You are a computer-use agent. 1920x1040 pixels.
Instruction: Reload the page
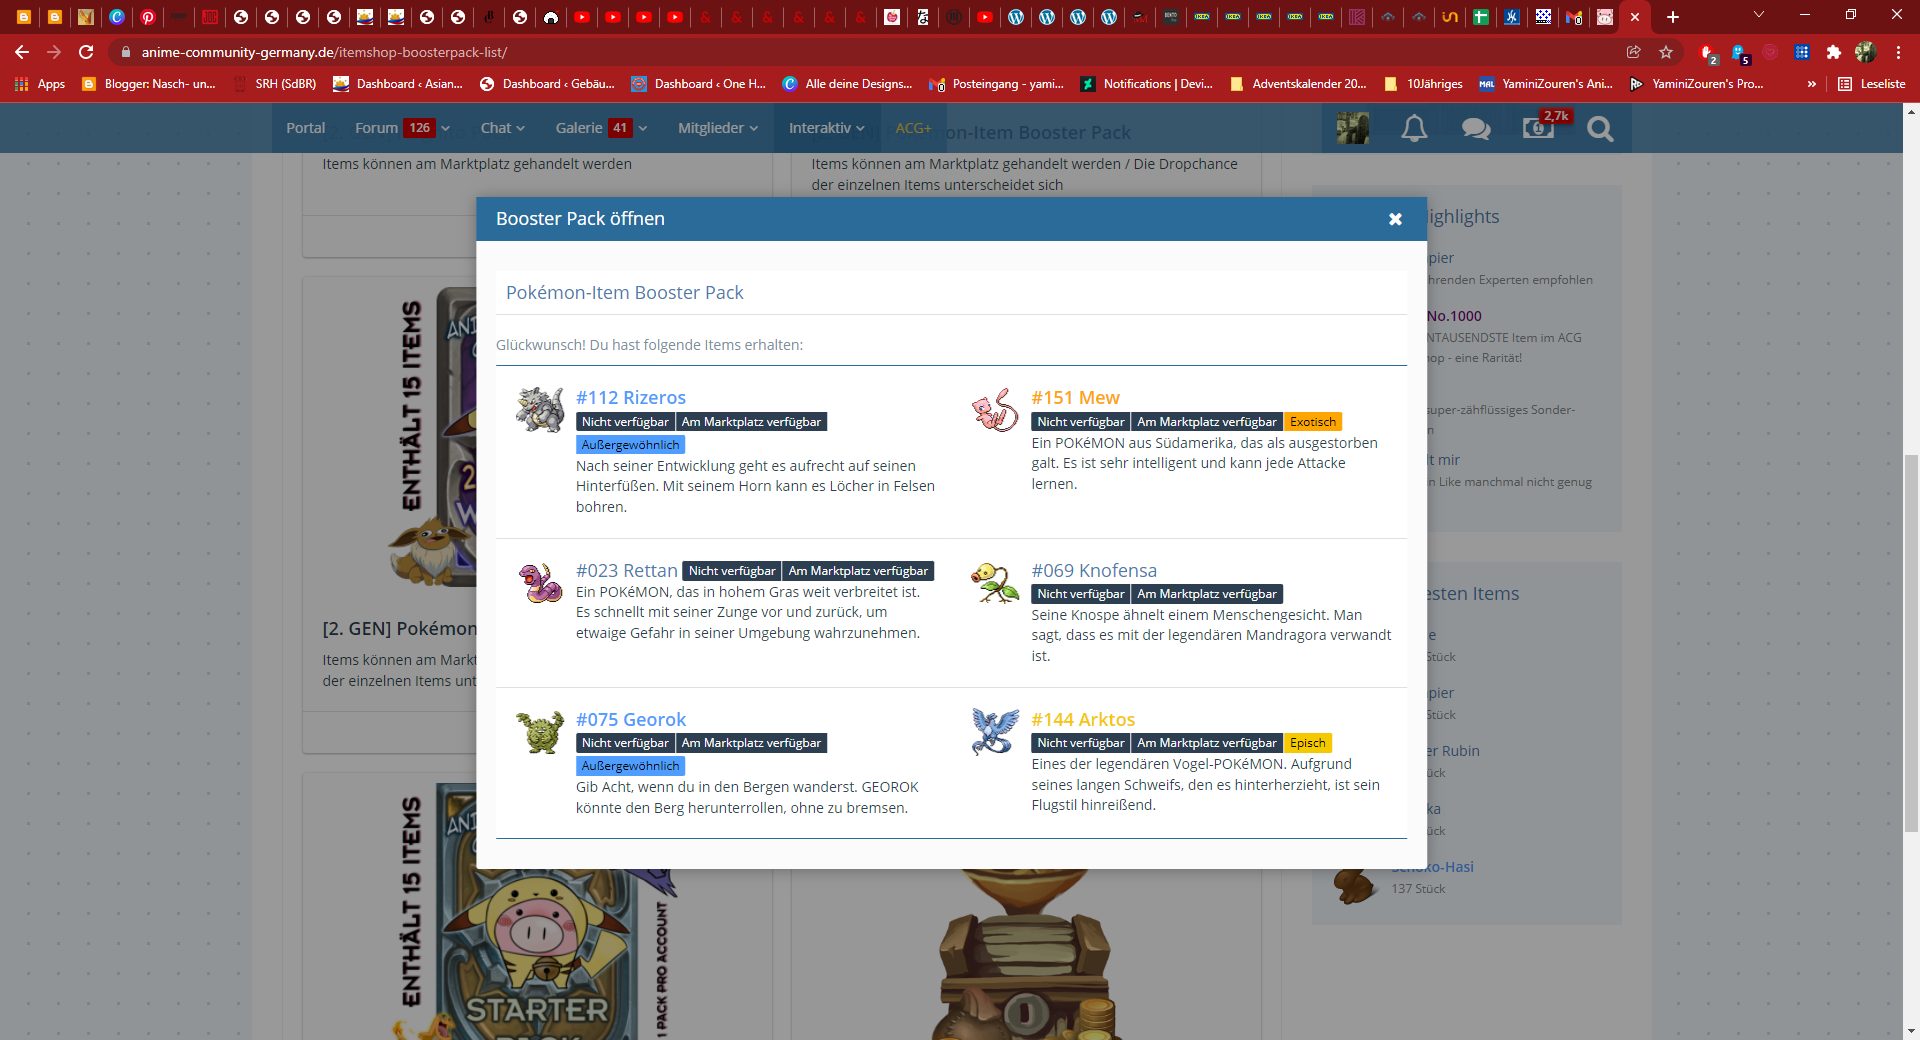pyautogui.click(x=86, y=52)
